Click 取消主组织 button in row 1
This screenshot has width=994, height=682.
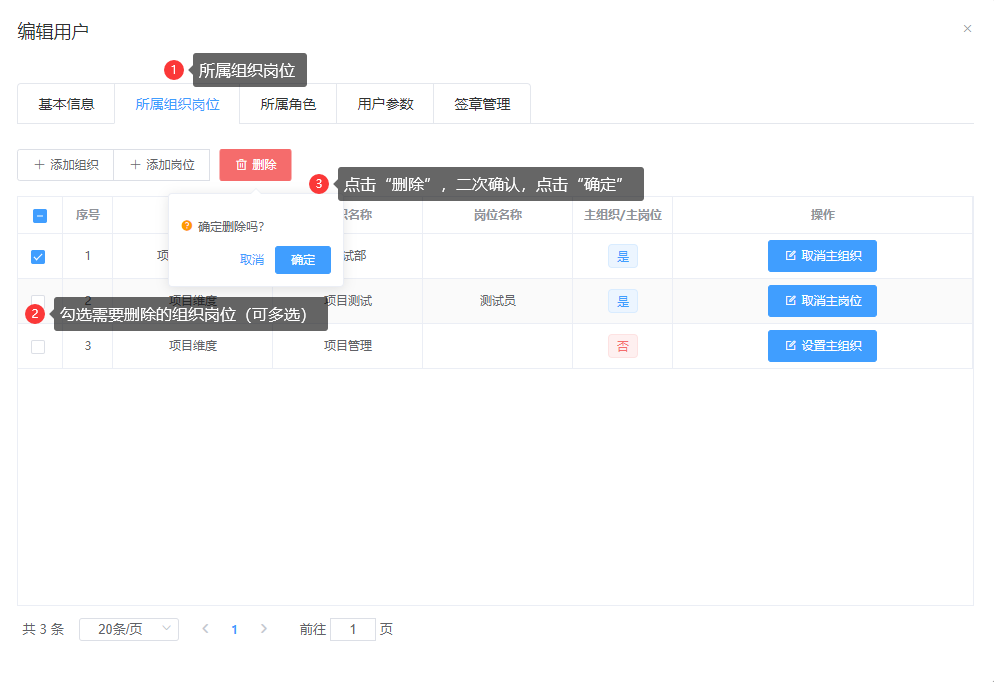822,256
